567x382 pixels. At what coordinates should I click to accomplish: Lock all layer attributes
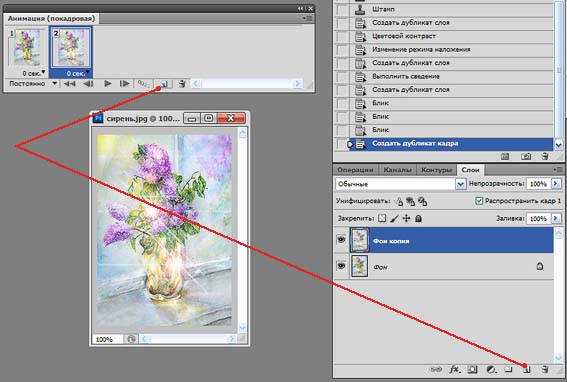click(418, 218)
